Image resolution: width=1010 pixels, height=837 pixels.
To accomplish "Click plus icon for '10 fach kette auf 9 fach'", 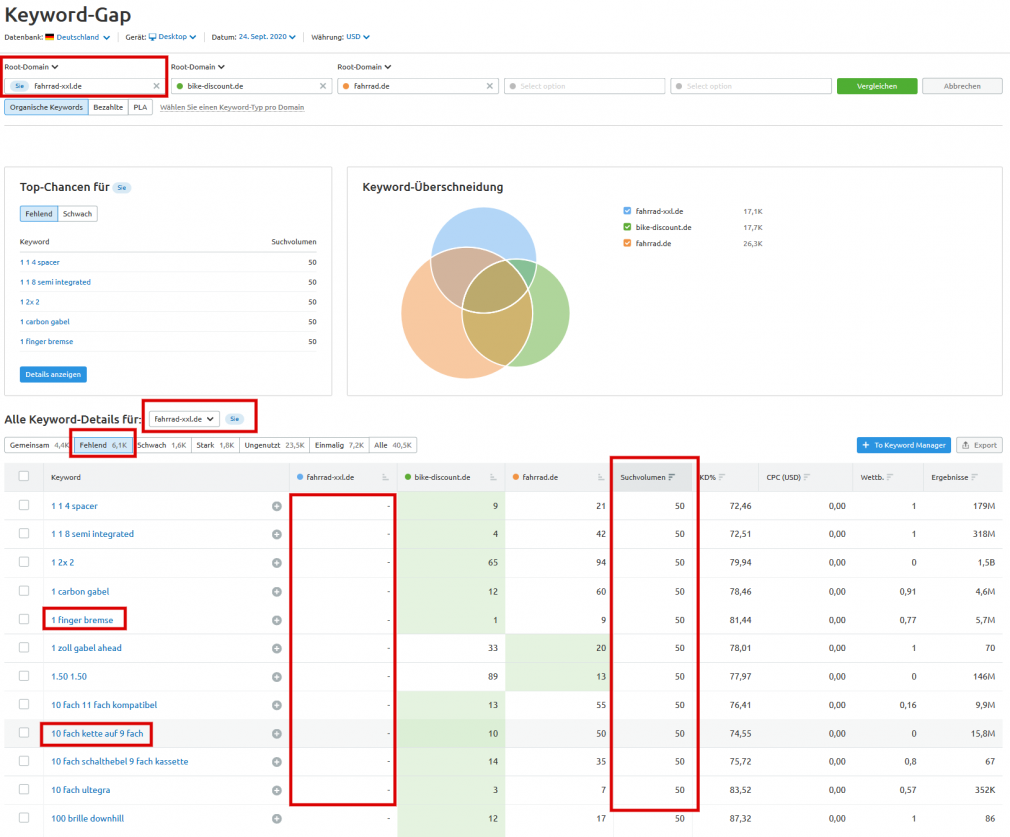I will pos(276,733).
